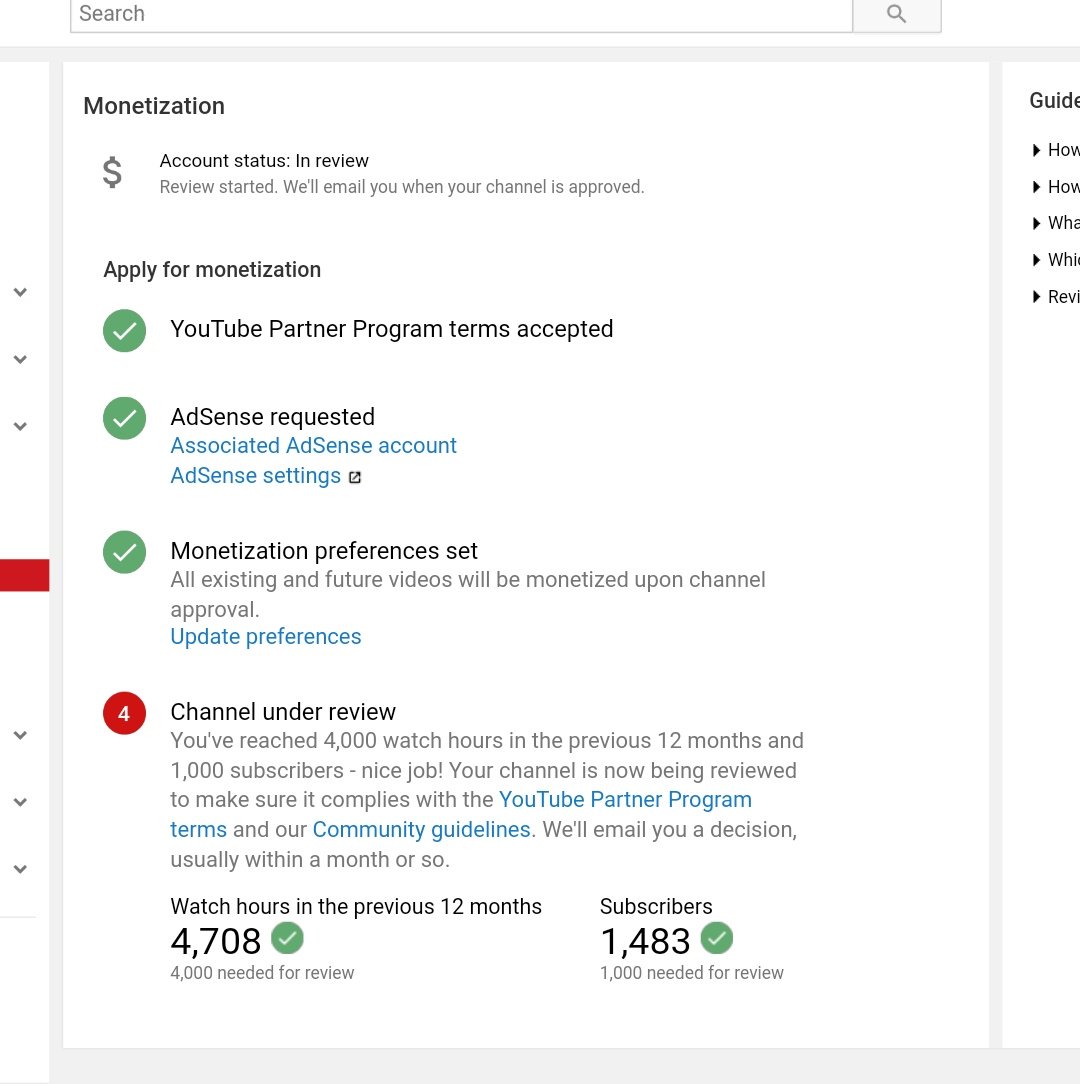Expand the Guide item starting with 'Revi'
Screen dimensions: 1080x1084
[1055, 297]
